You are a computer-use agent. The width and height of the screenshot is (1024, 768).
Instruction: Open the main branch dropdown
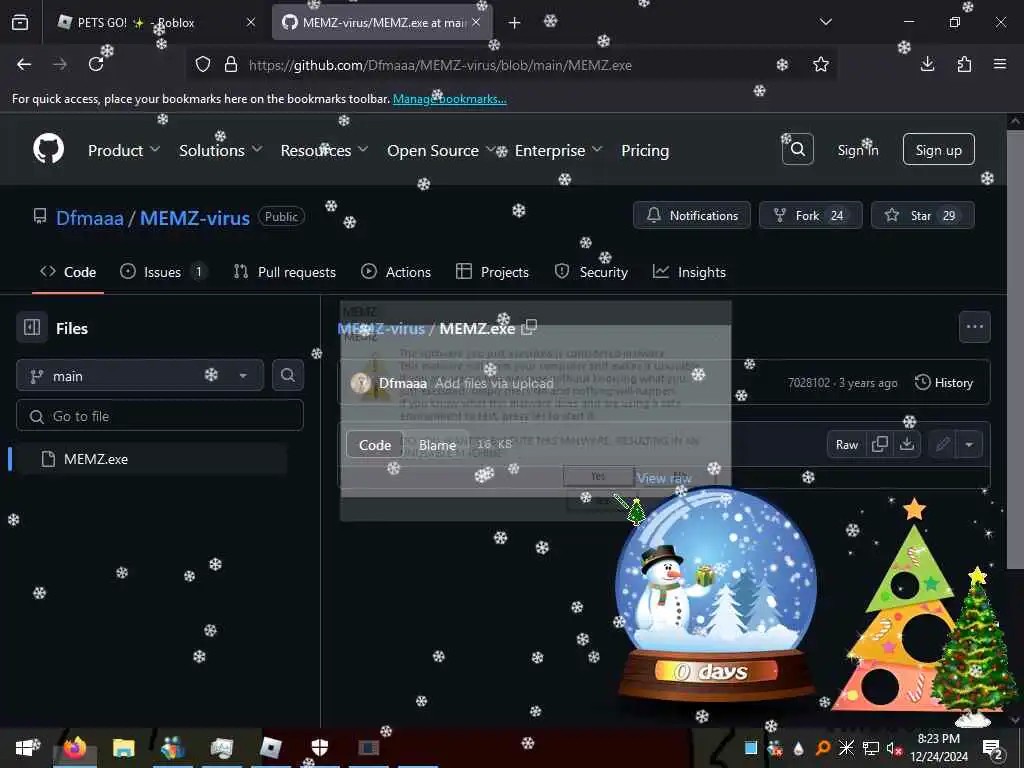click(140, 376)
